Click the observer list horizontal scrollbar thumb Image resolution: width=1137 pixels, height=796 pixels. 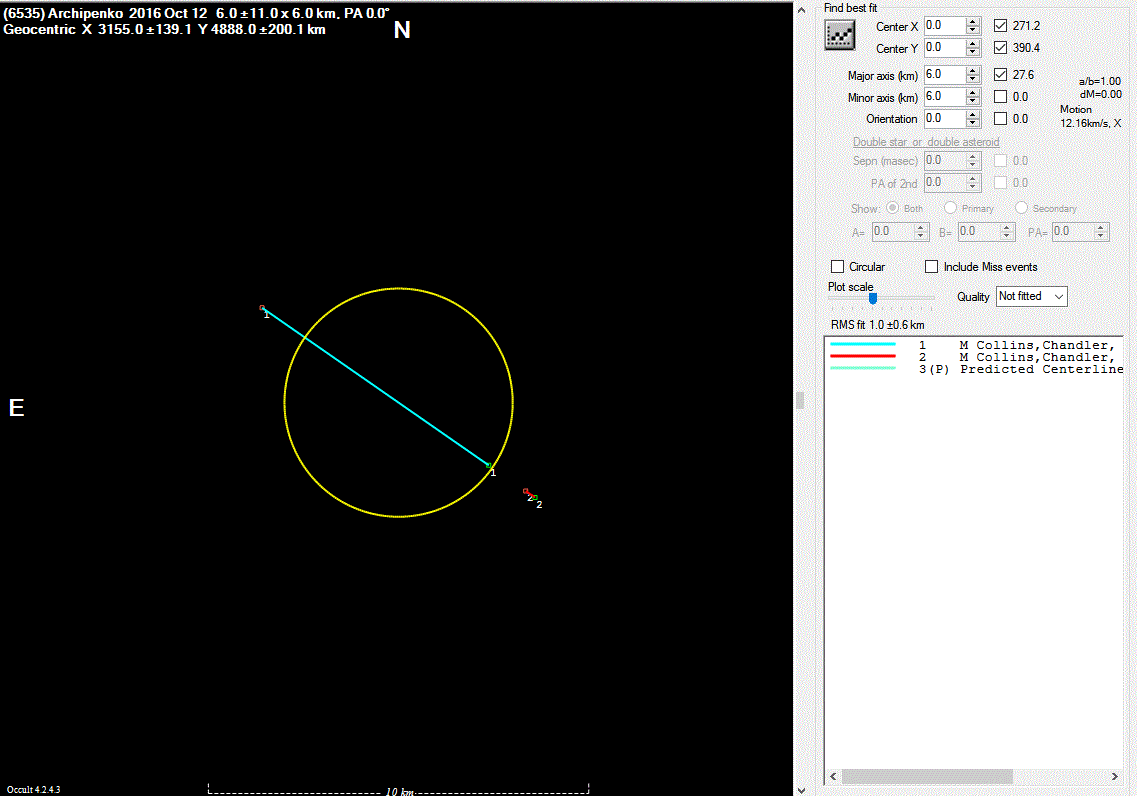pyautogui.click(x=927, y=776)
